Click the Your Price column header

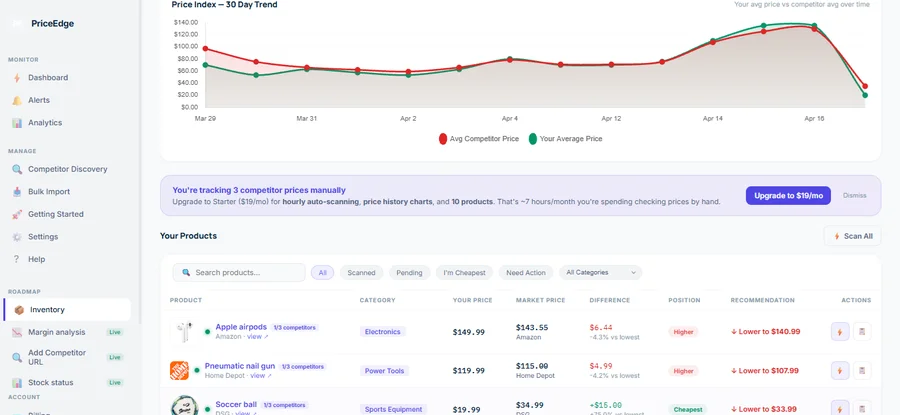[471, 300]
